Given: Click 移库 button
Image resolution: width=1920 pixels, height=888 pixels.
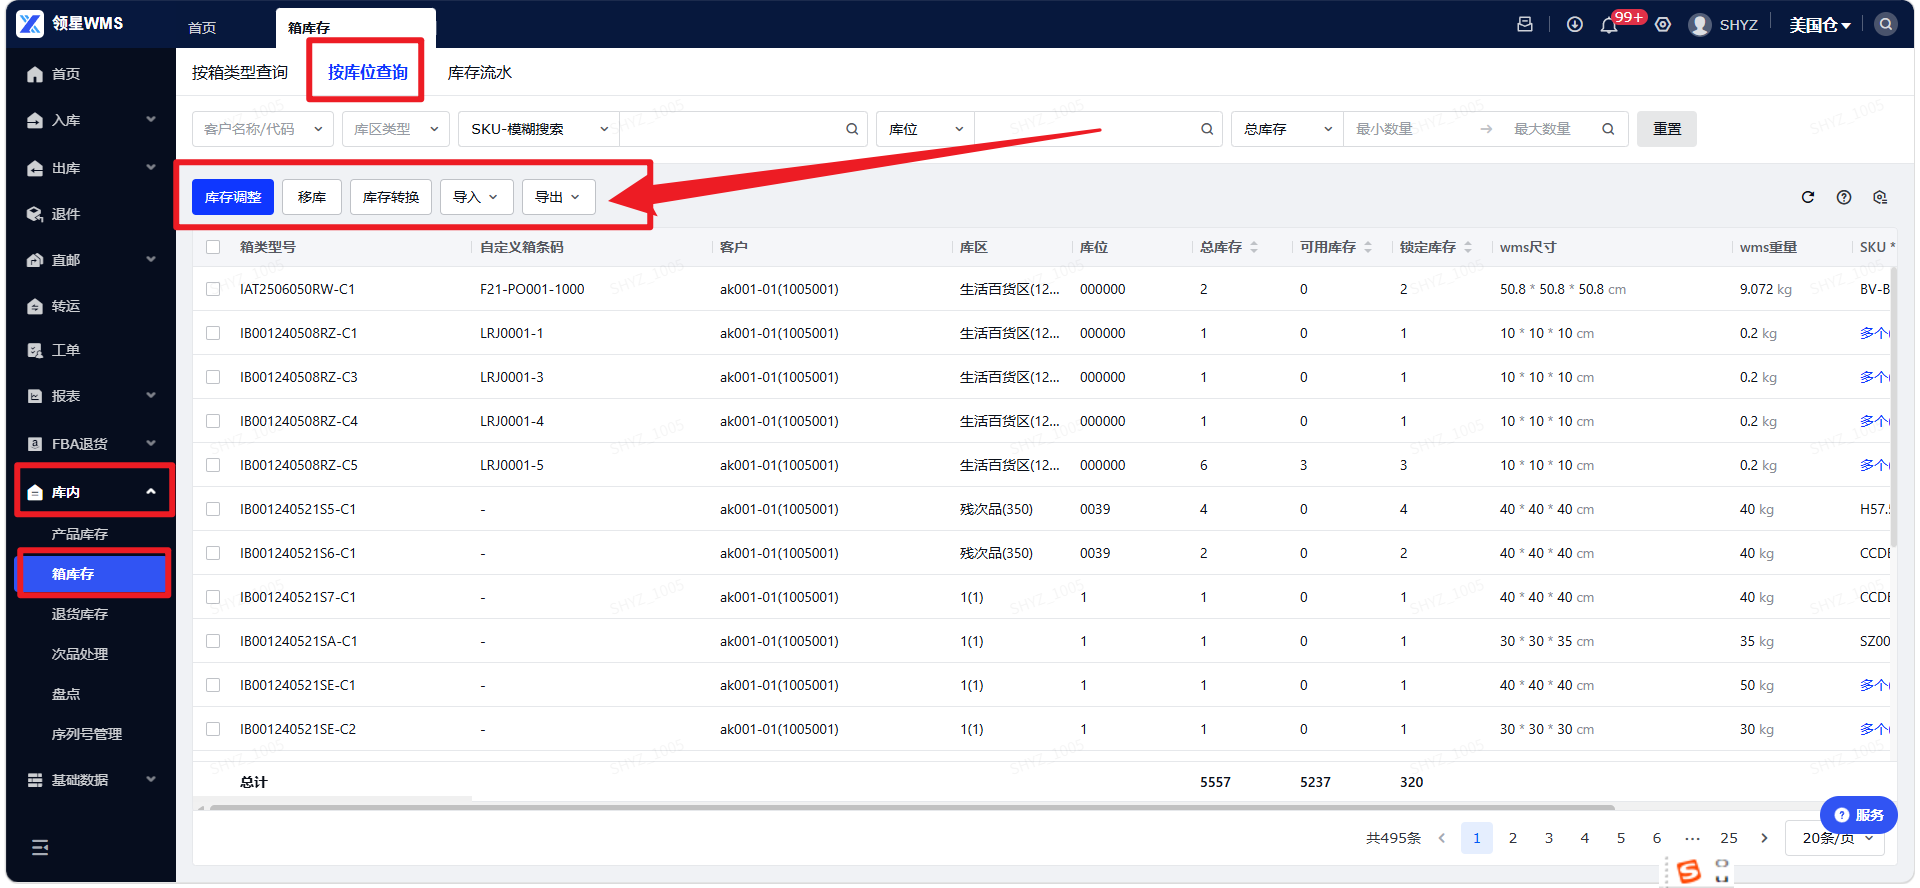Looking at the screenshot, I should pyautogui.click(x=312, y=197).
